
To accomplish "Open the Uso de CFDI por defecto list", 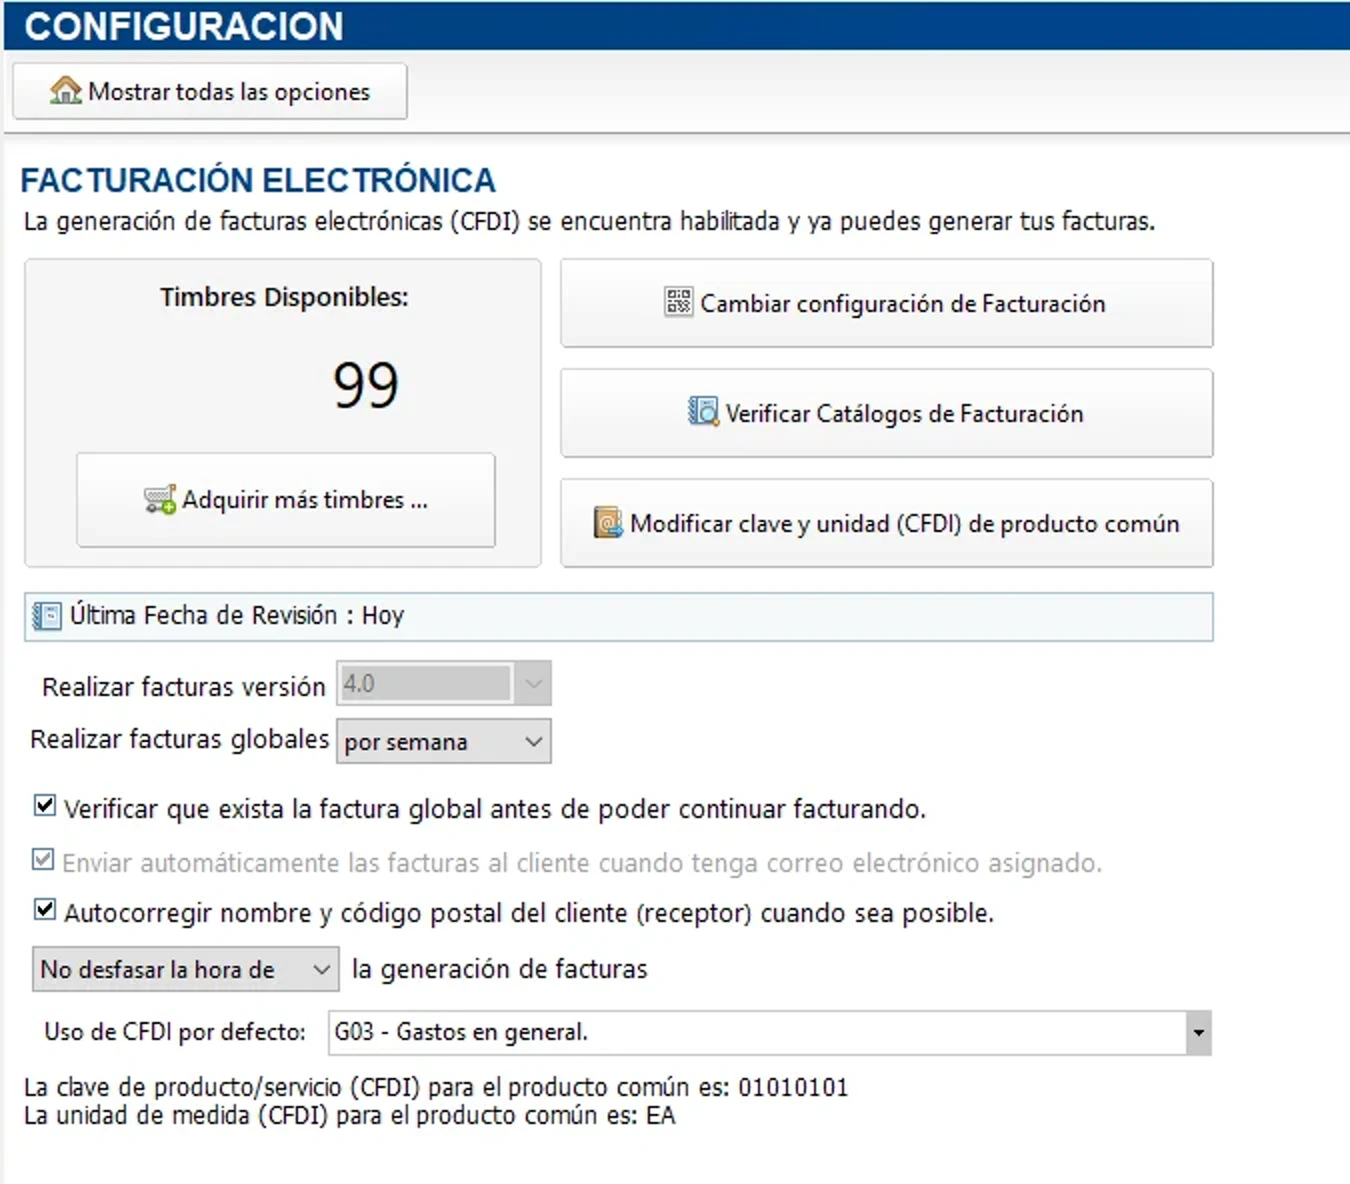I will pyautogui.click(x=1197, y=1033).
